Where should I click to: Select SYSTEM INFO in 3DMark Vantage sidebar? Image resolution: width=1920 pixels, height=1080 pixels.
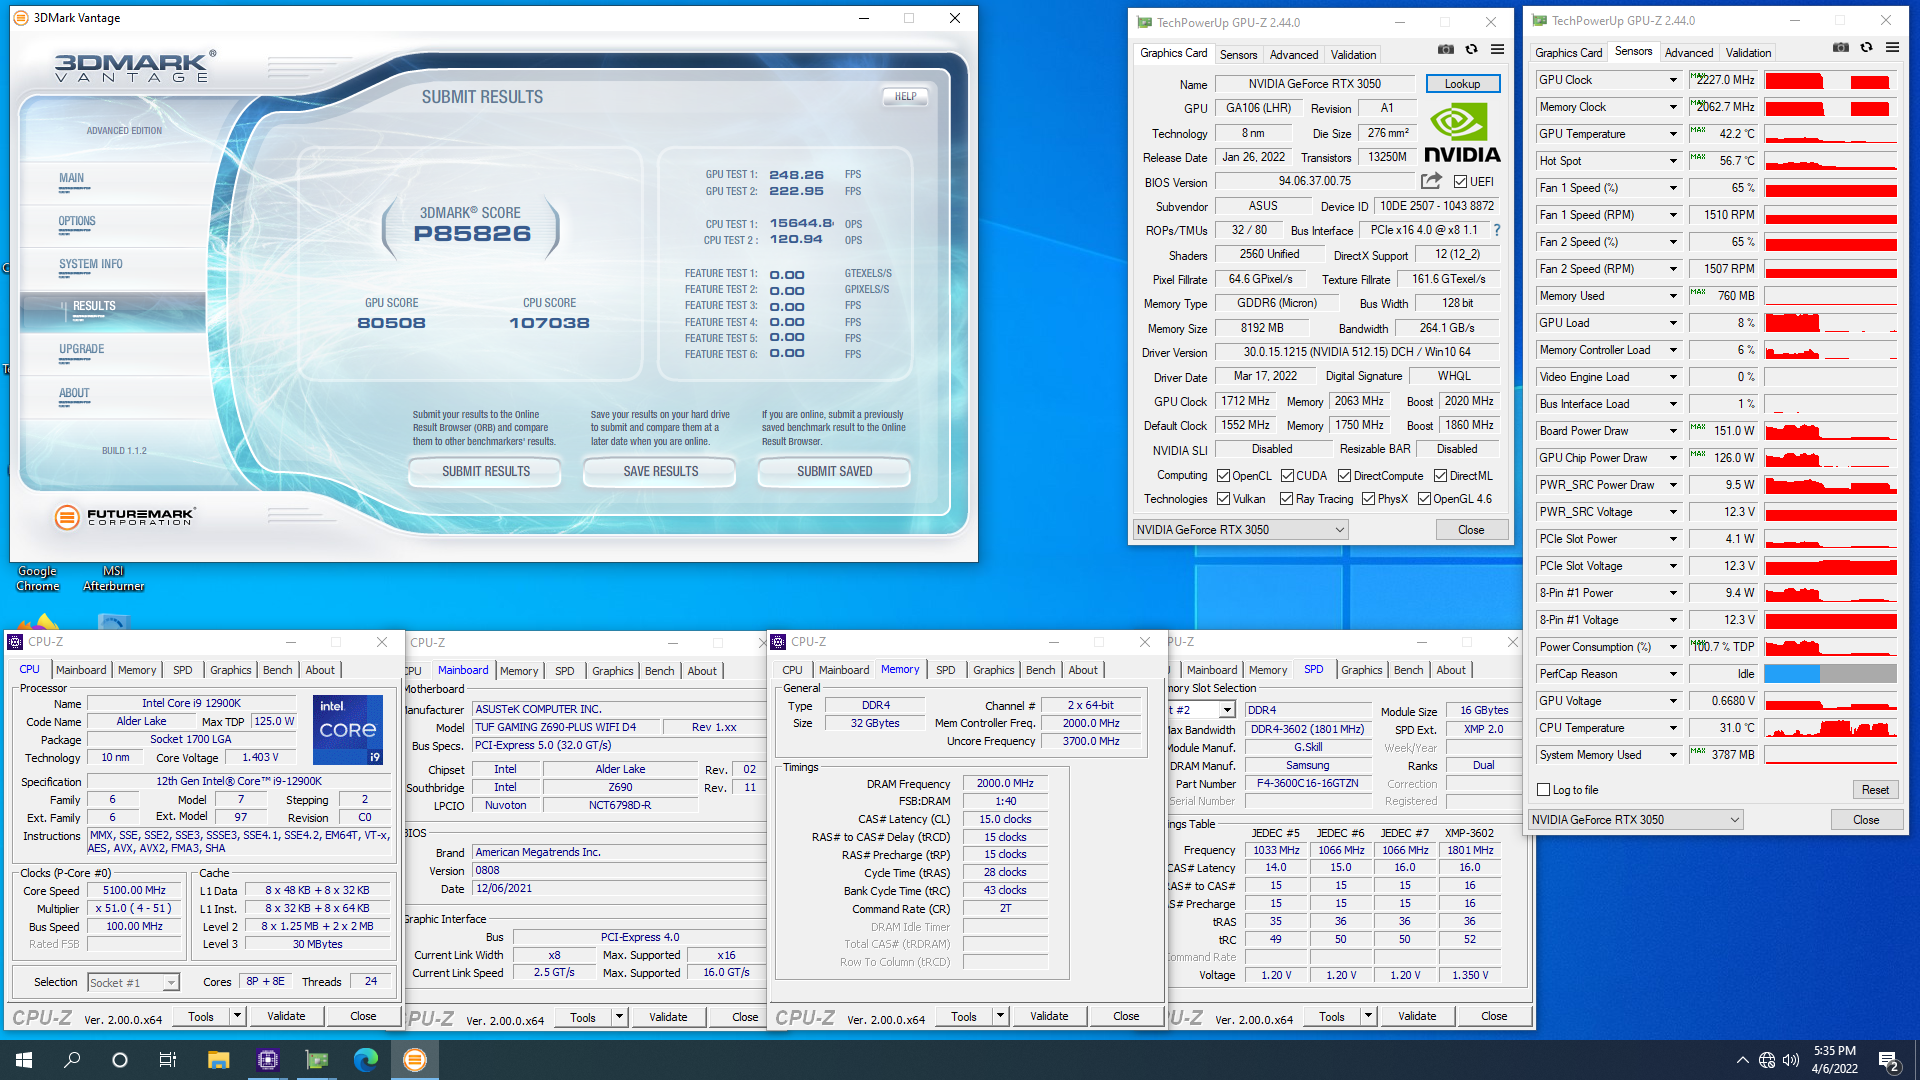[90, 264]
